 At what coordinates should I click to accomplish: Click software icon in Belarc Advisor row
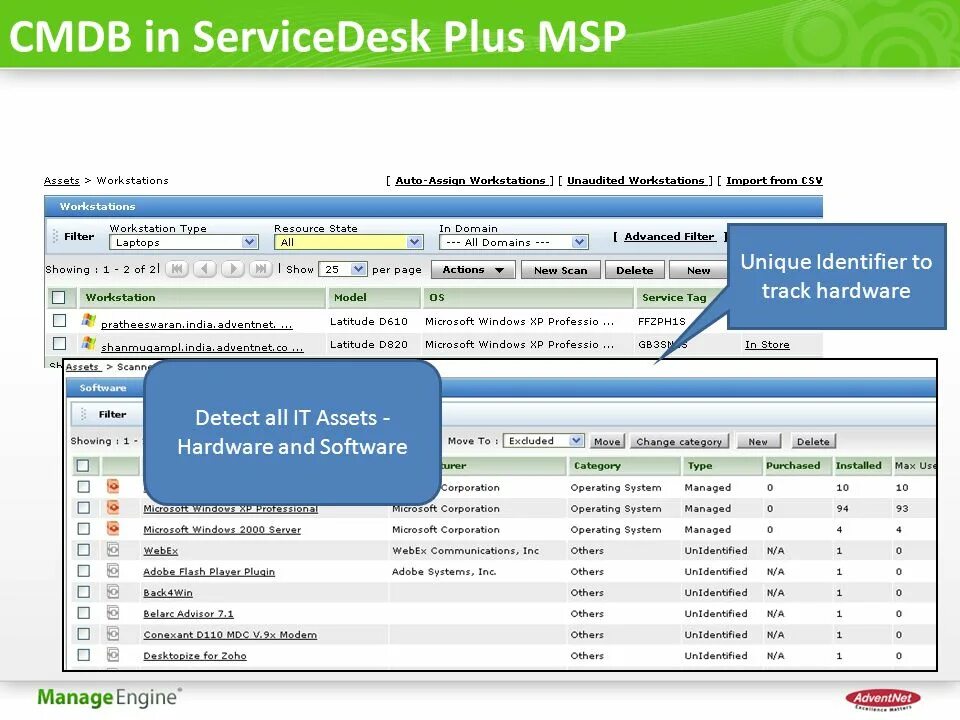113,613
